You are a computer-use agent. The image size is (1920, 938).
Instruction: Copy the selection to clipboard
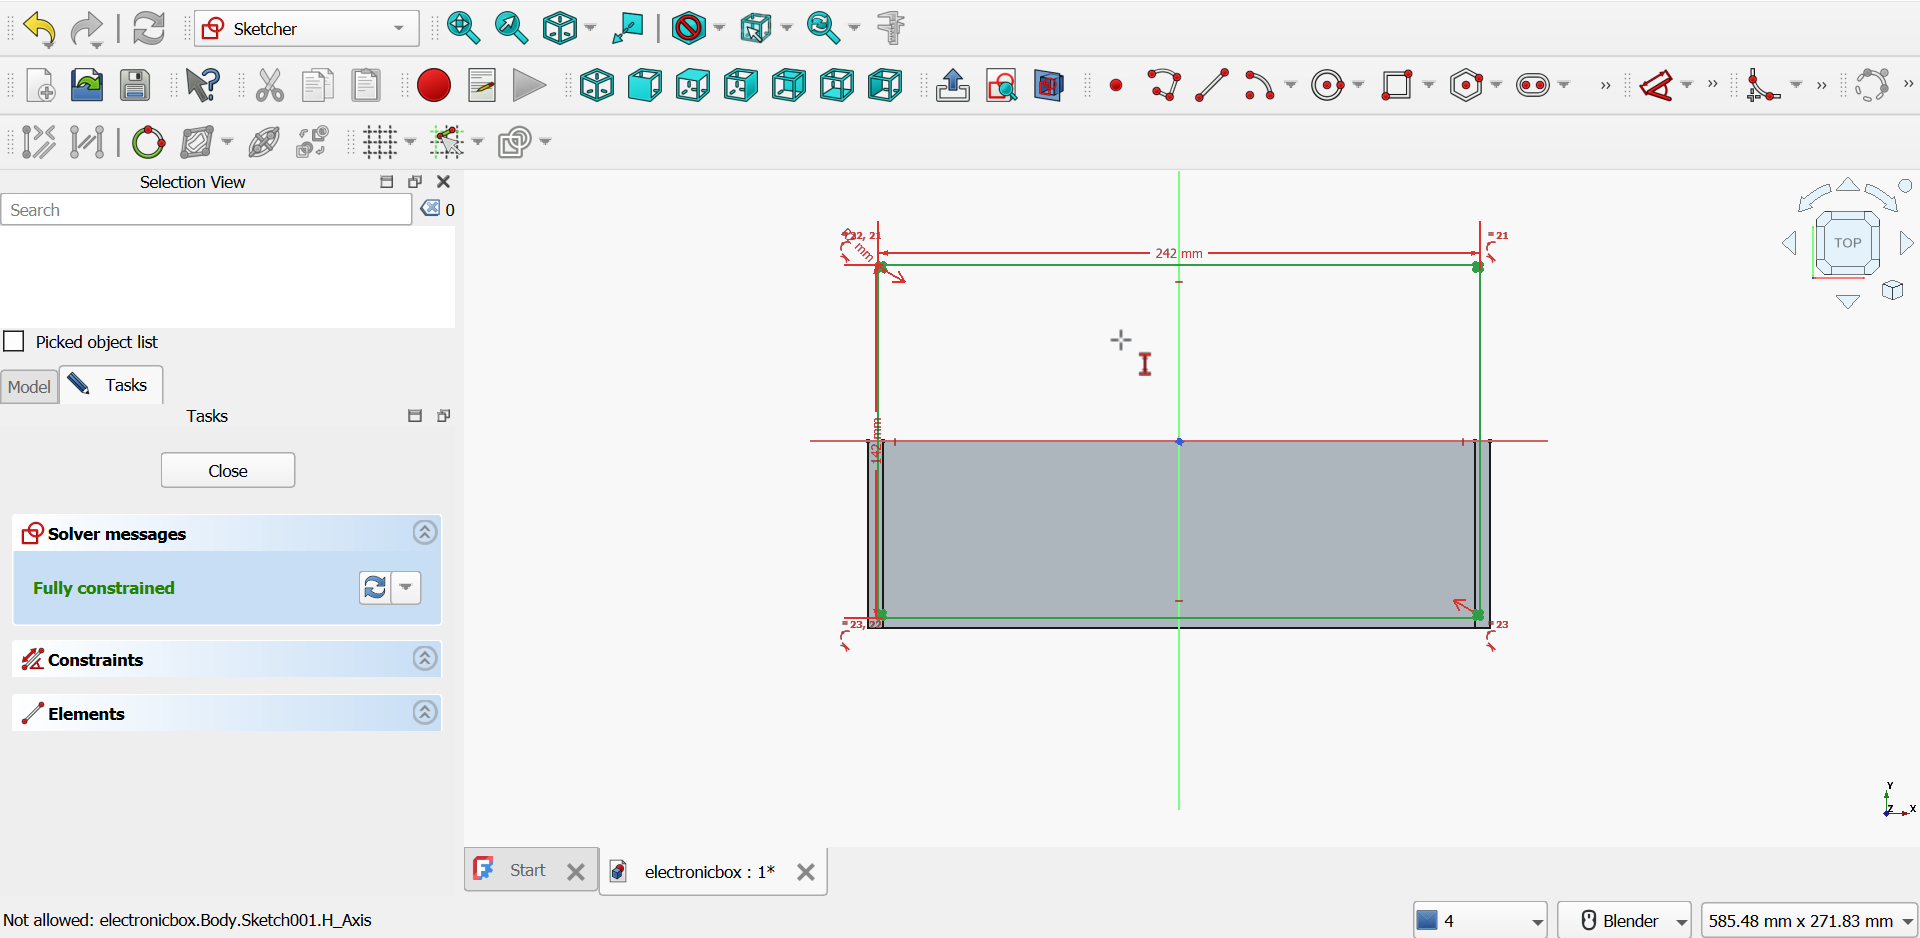(x=317, y=86)
